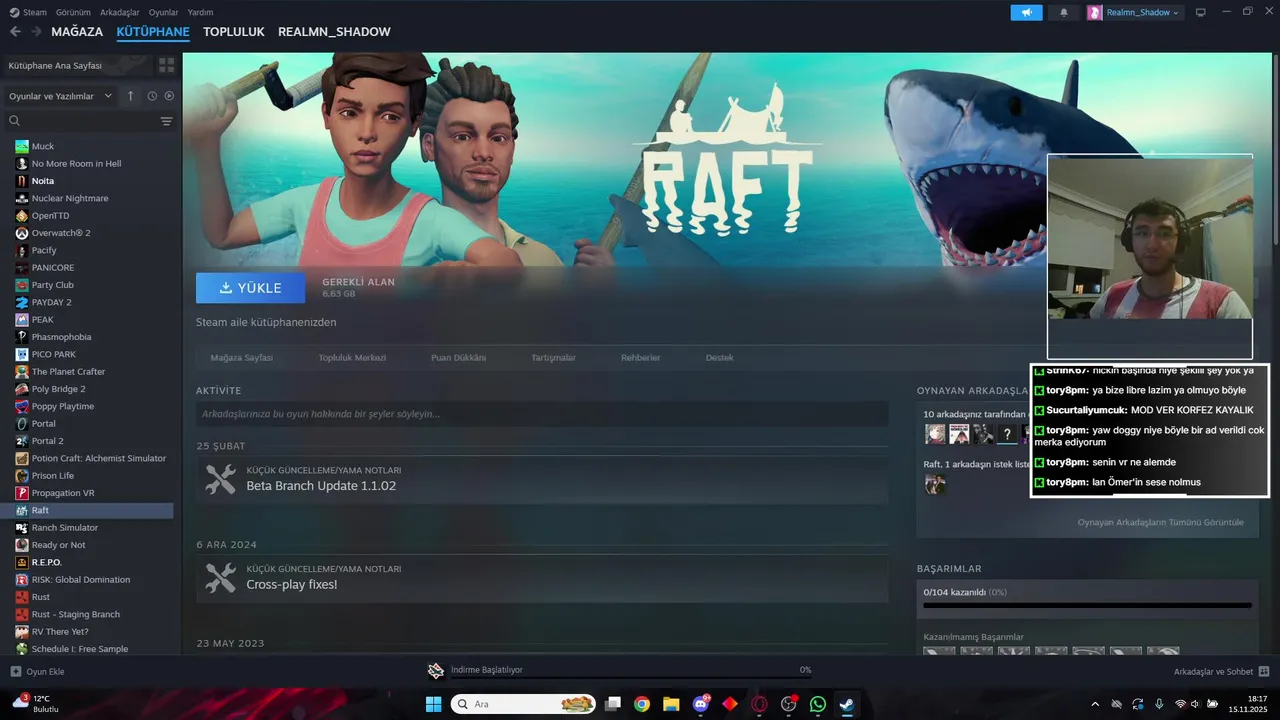The image size is (1280, 720).
Task: Click the Propagation VR game icon
Action: [x=22, y=493]
